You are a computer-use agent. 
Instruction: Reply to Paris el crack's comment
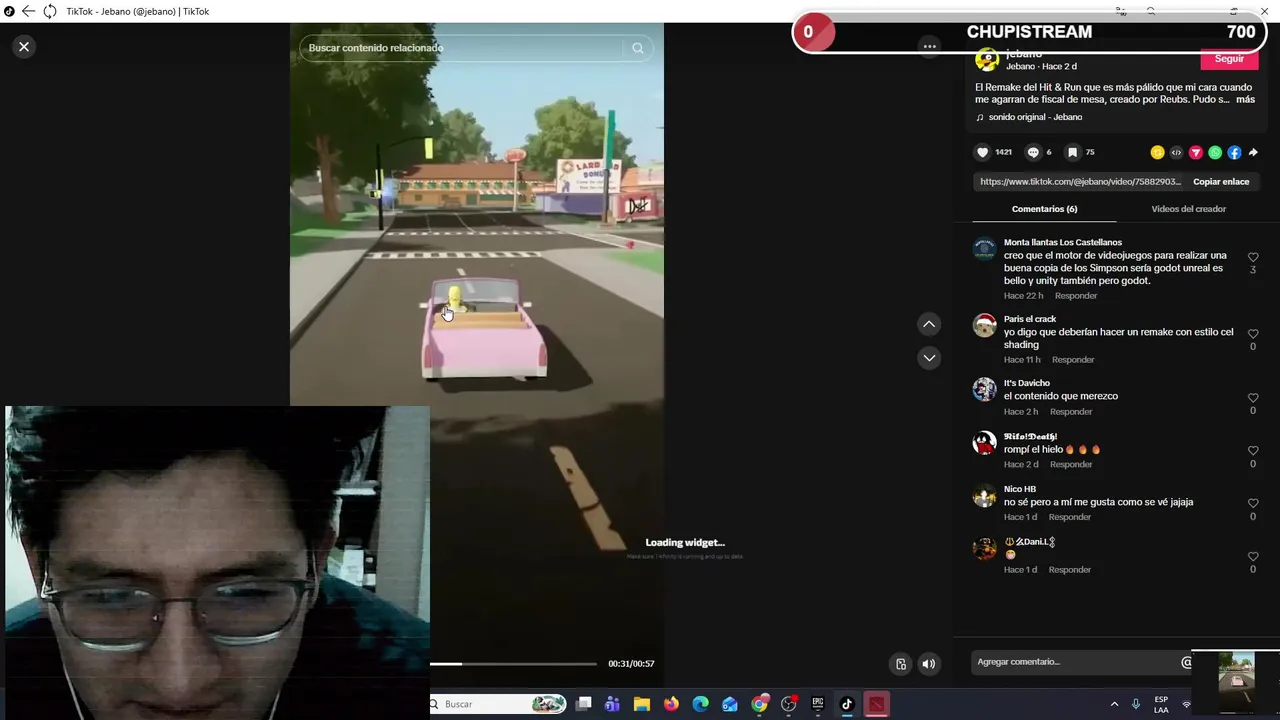[x=1073, y=360]
